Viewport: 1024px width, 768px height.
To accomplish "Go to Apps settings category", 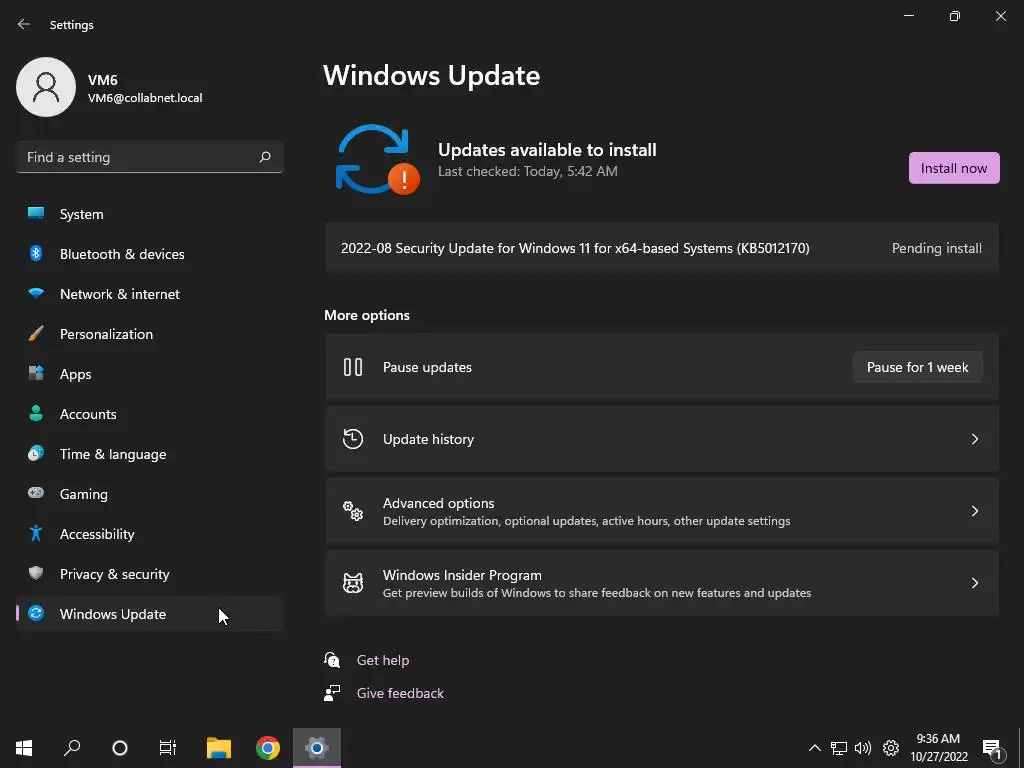I will (x=150, y=374).
